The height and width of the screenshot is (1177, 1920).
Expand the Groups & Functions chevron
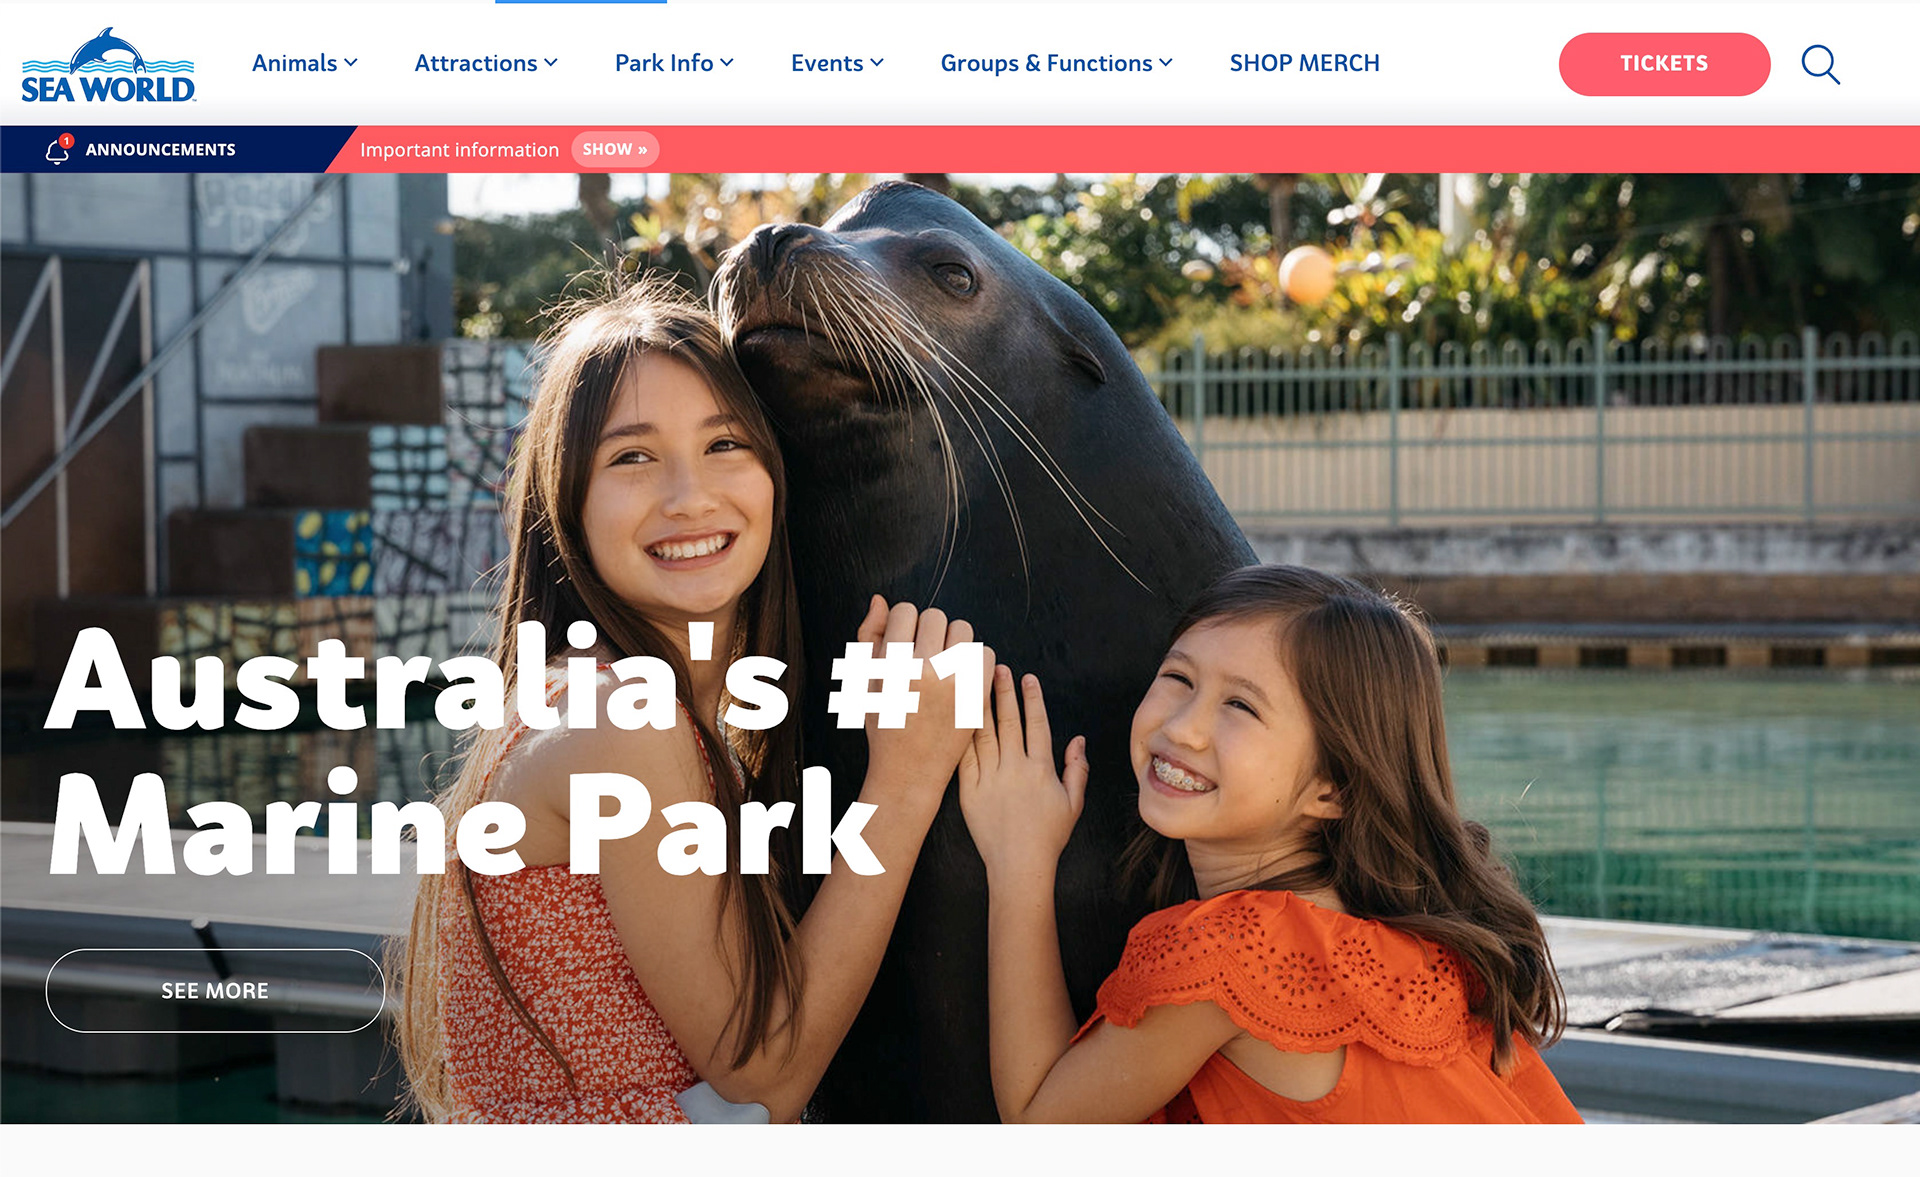1166,63
